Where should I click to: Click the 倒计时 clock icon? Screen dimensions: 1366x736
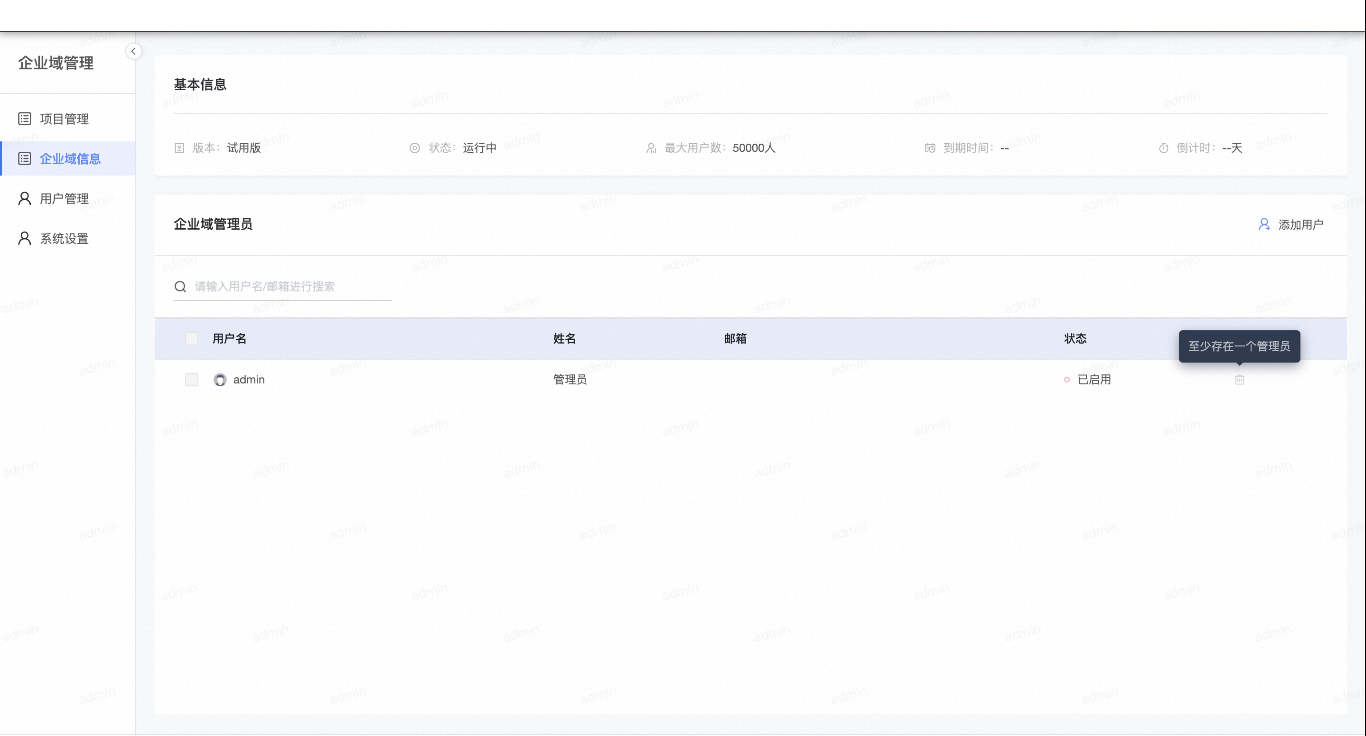(x=1164, y=148)
